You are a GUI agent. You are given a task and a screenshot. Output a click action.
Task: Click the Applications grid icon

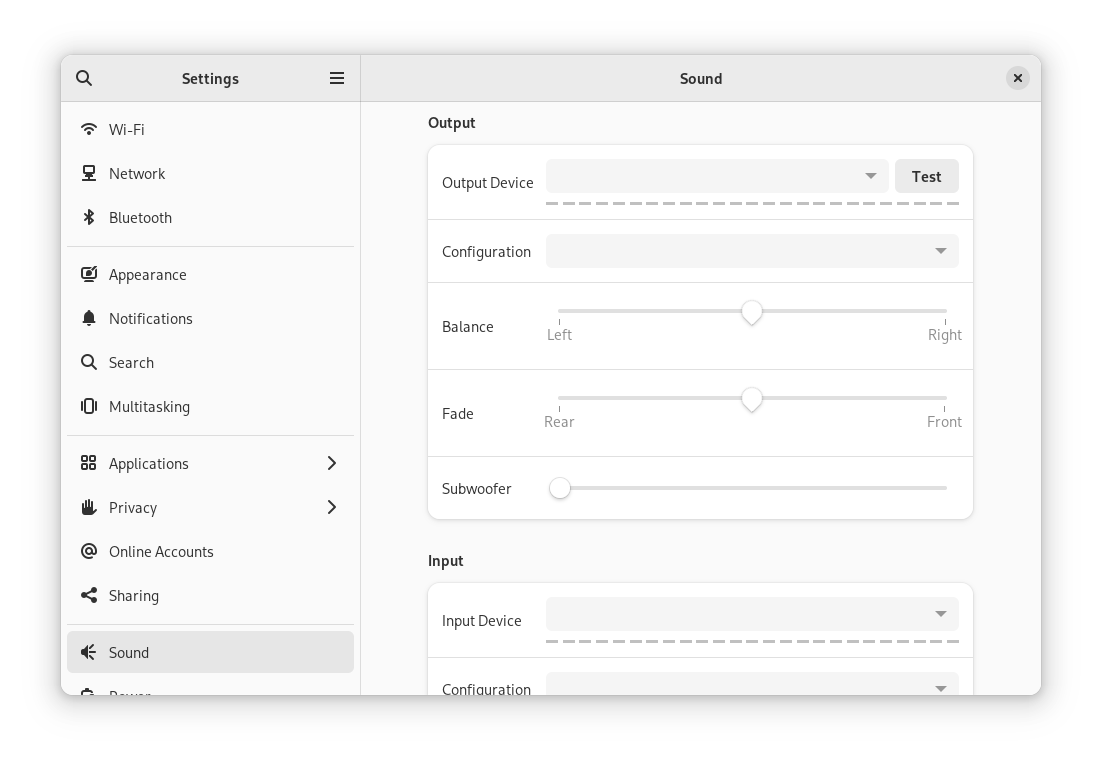(89, 463)
